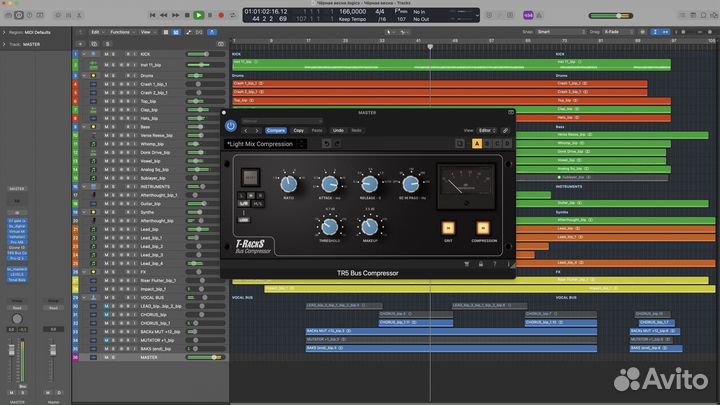
Task: Open the plugin View Editor dropdown
Action: coord(485,130)
